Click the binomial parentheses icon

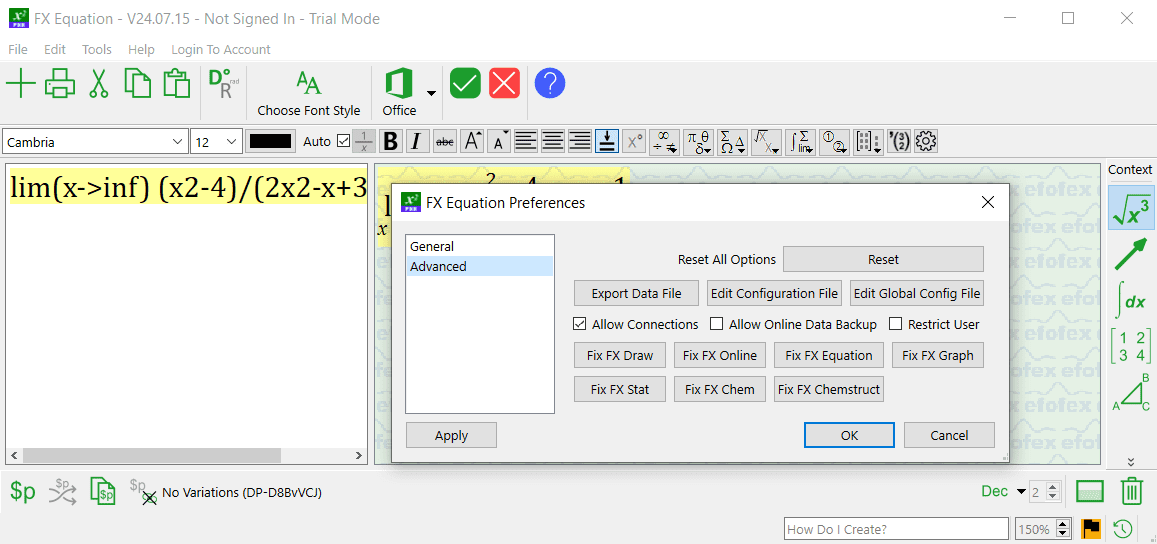(899, 141)
